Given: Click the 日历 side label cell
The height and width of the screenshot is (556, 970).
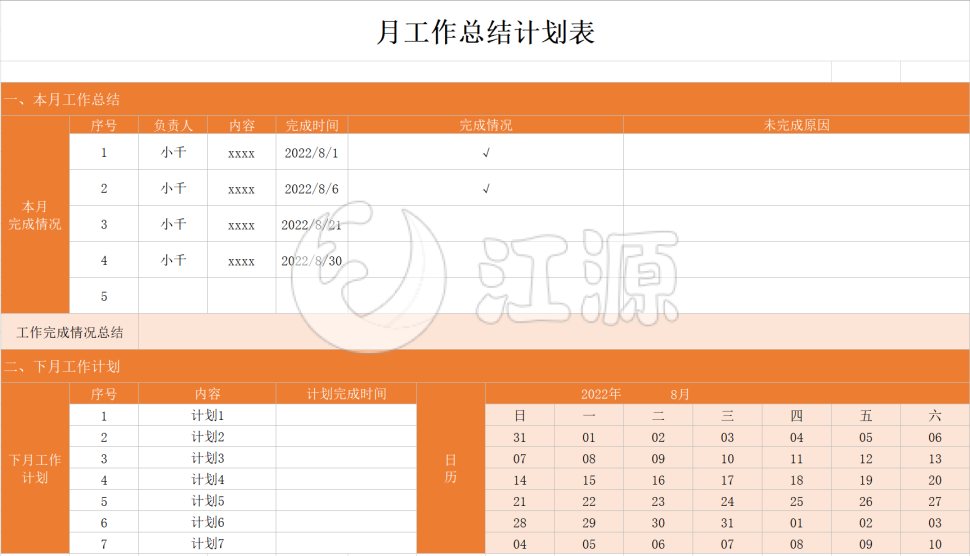Looking at the screenshot, I should click(x=451, y=468).
